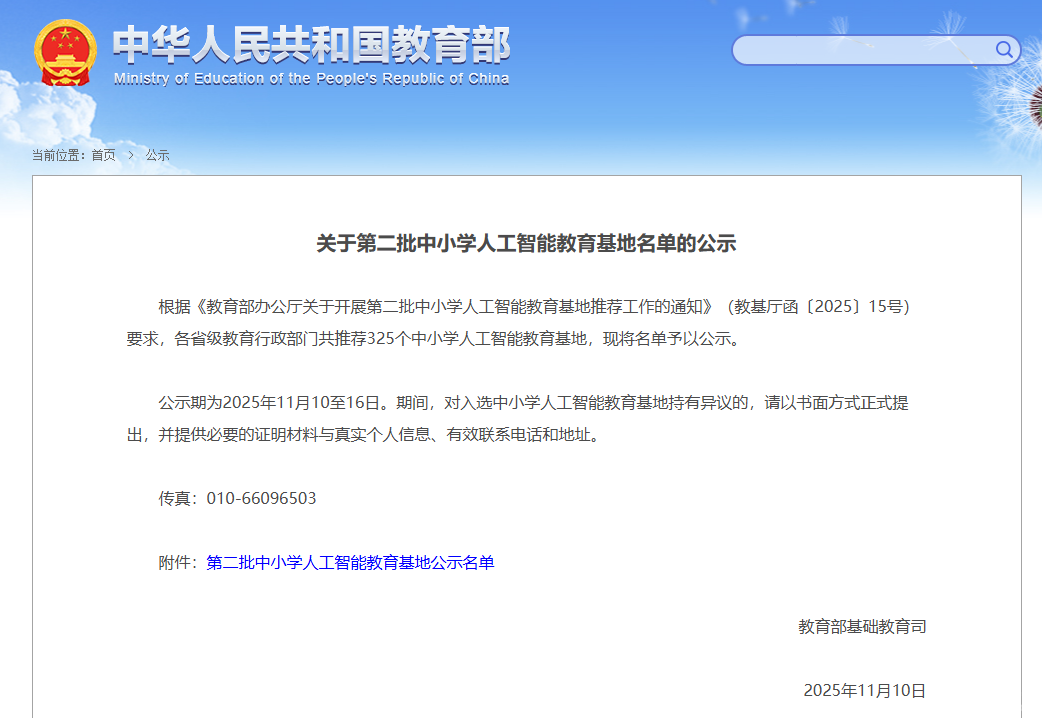
Task: Click the breadcrumb chevron separator
Action: point(131,155)
